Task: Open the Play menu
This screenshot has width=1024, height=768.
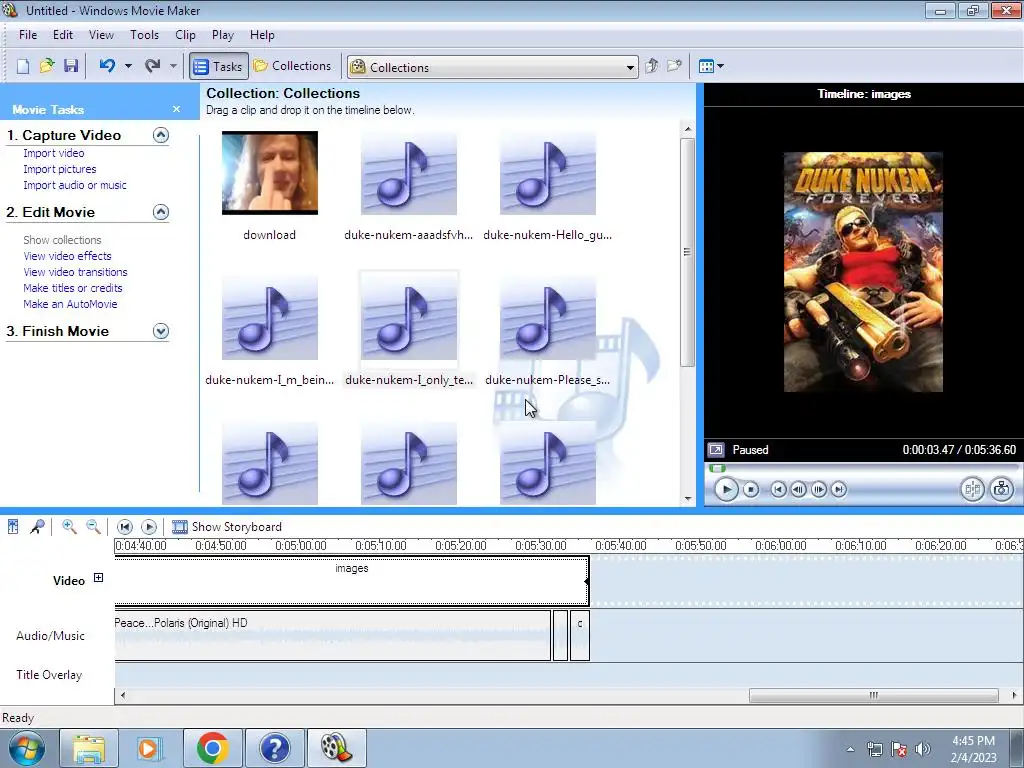Action: [223, 35]
